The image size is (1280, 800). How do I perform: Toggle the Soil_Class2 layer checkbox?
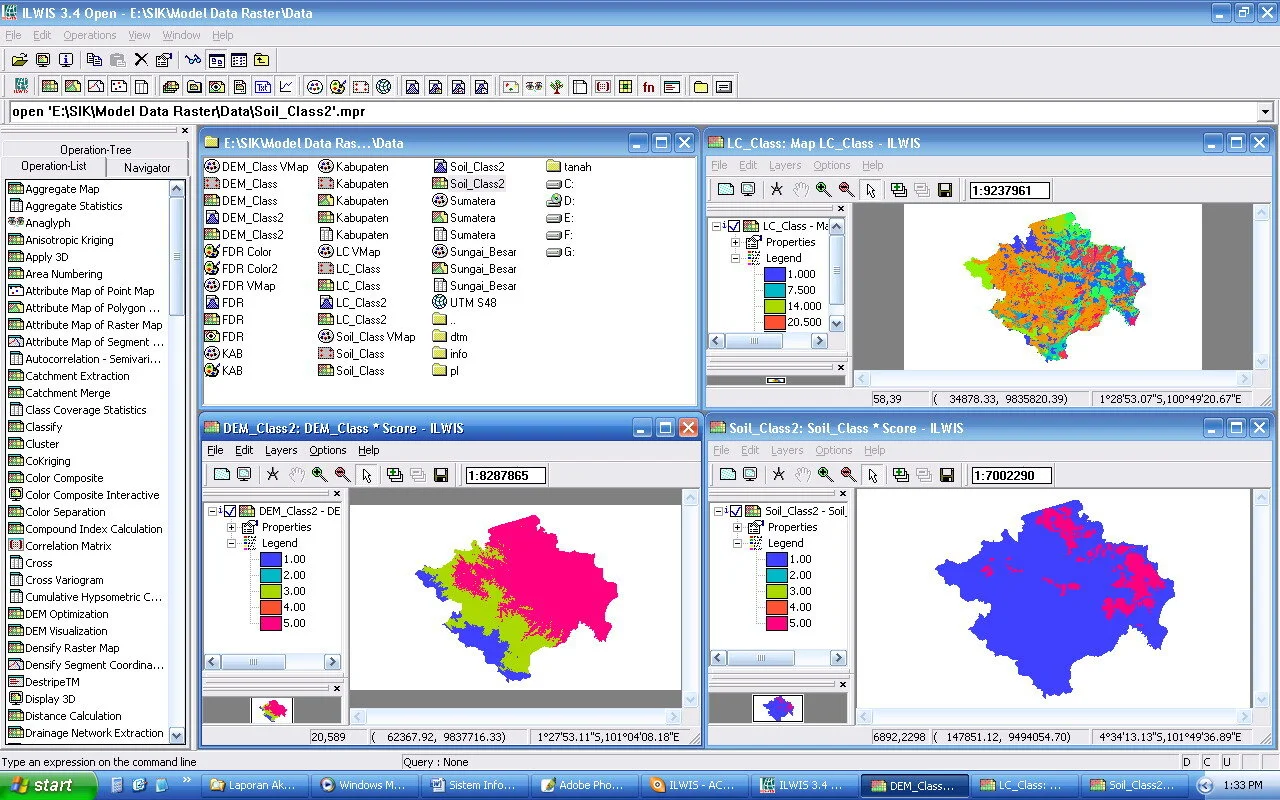736,511
